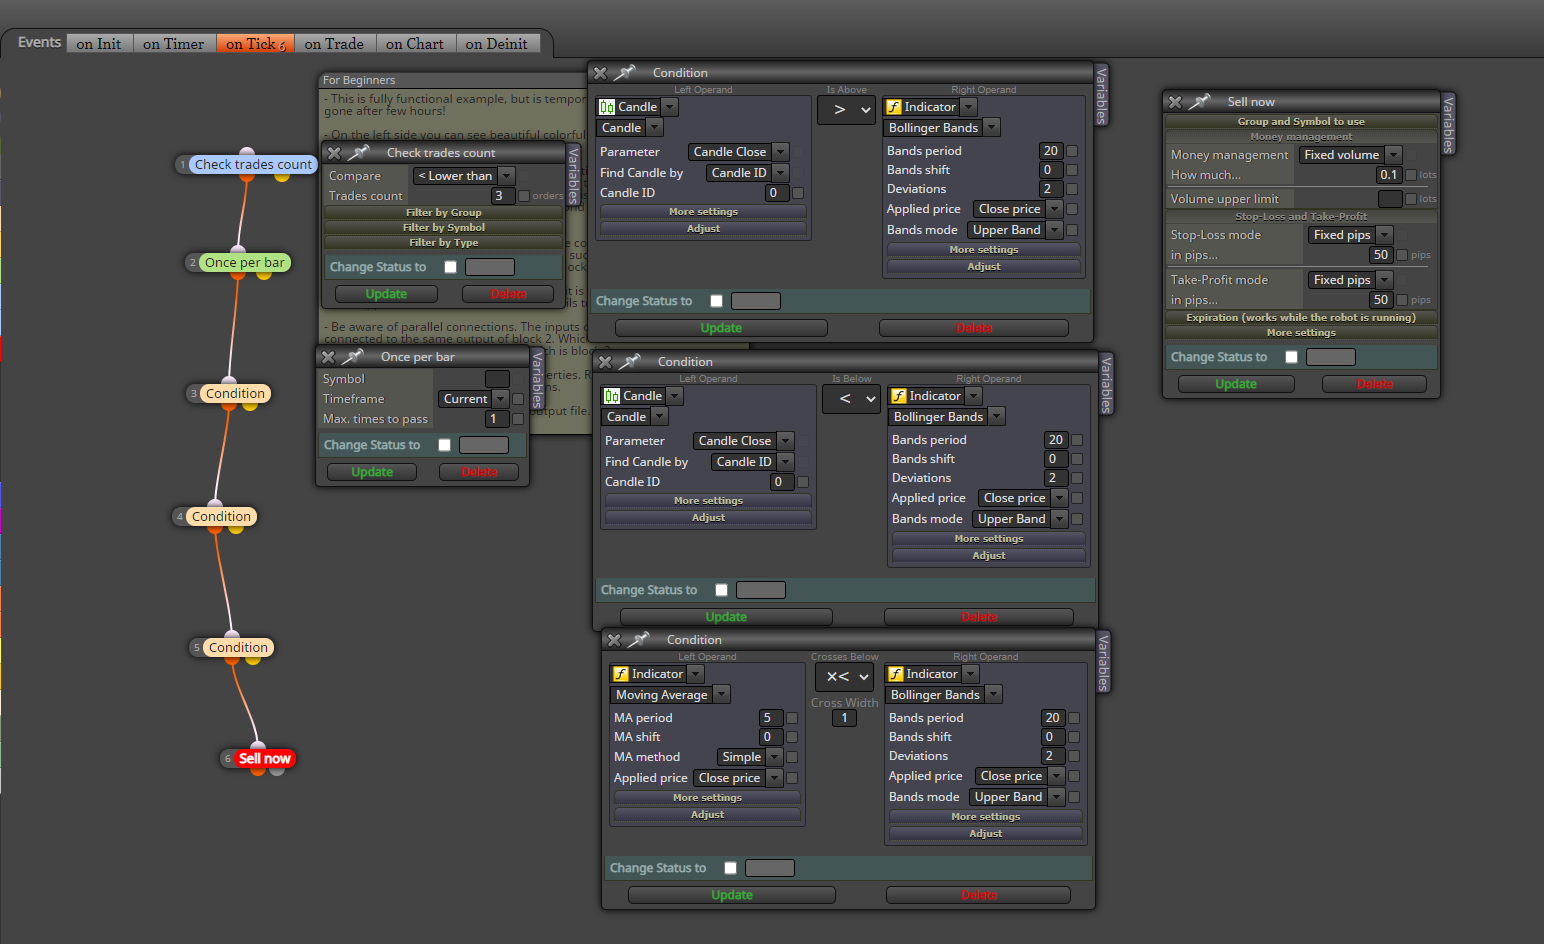Click indicator icon in Crosses Below right operand
Screen dimensions: 1544x944
[x=896, y=674]
